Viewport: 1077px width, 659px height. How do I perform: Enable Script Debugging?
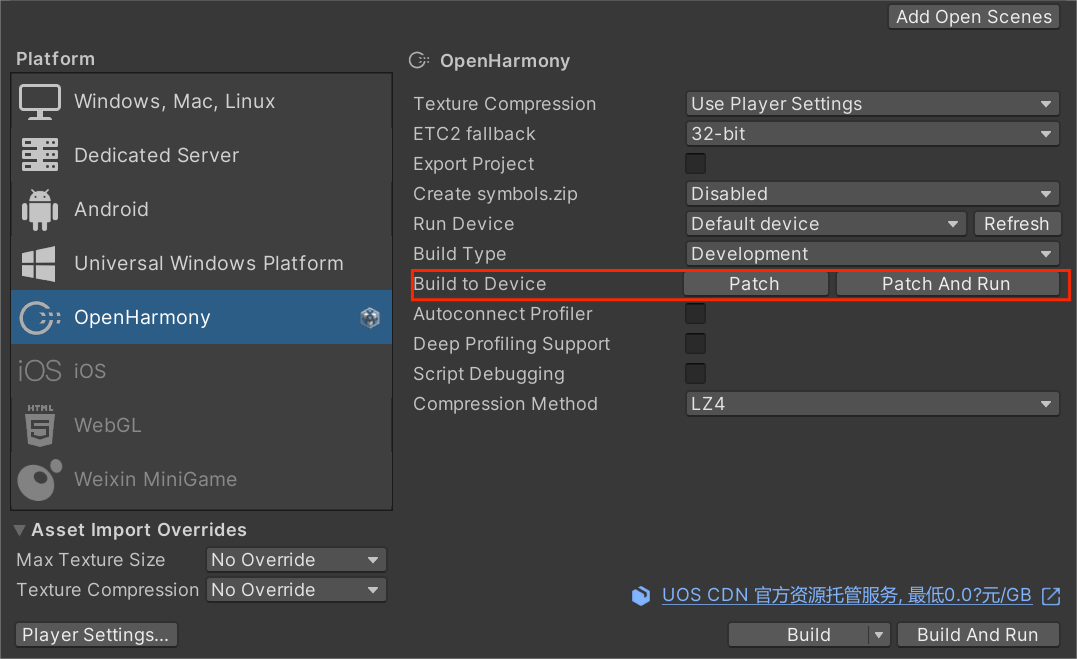694,373
